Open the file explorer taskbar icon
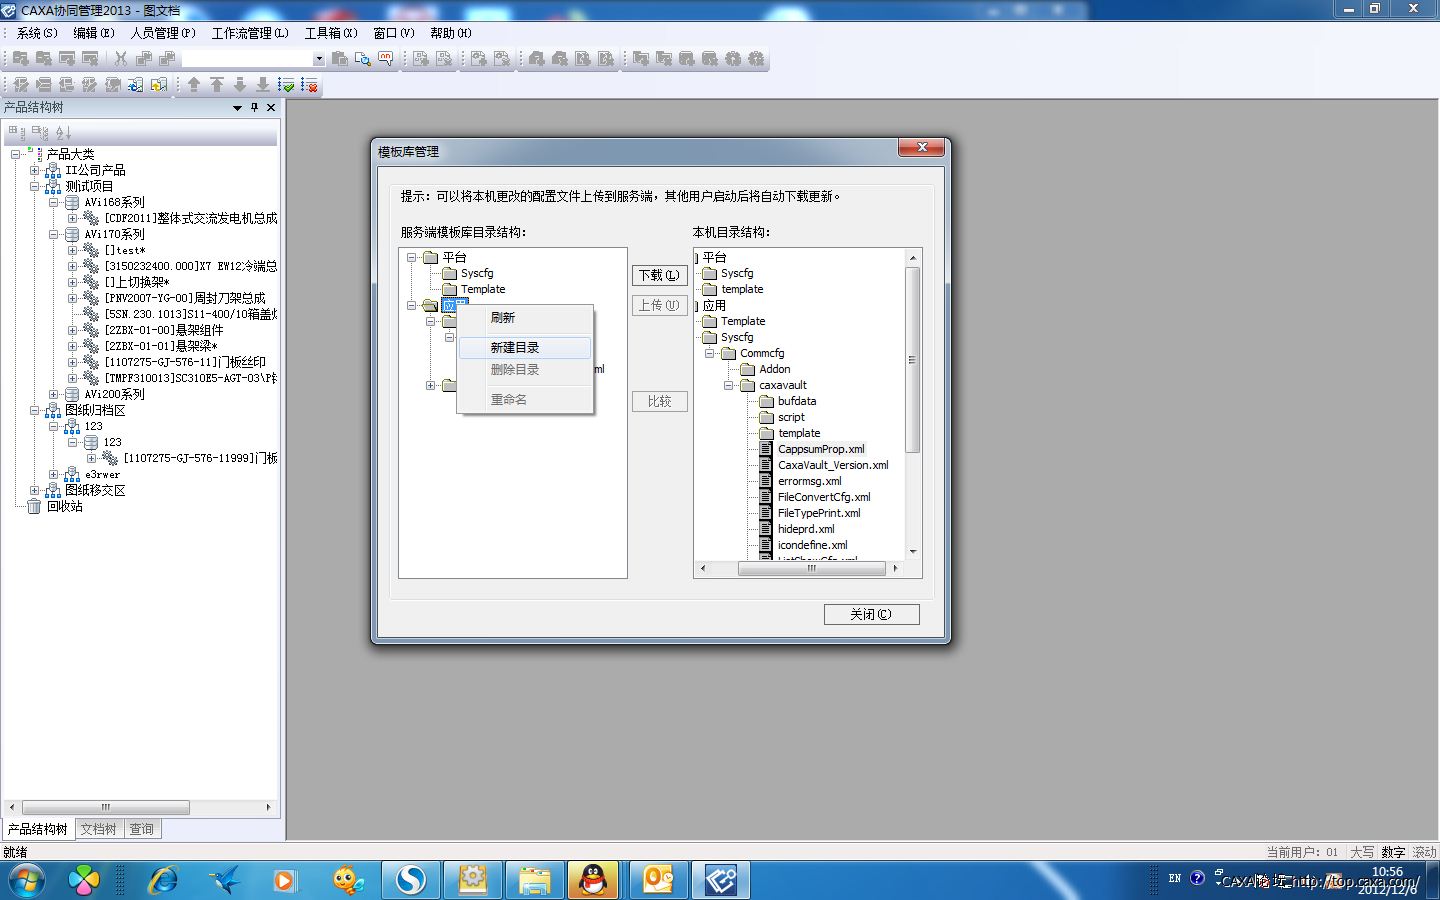Image resolution: width=1440 pixels, height=900 pixels. coord(534,880)
